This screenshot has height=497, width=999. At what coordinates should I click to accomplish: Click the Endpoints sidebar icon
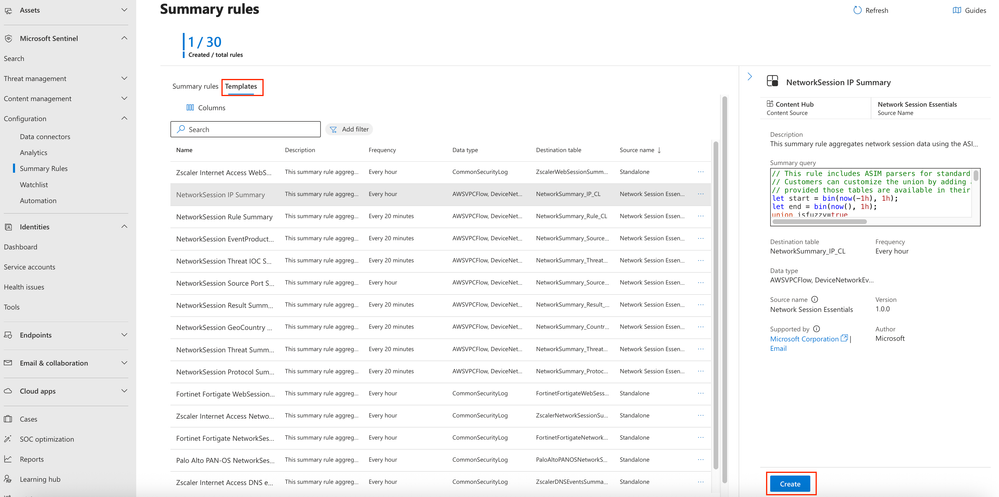click(8, 335)
